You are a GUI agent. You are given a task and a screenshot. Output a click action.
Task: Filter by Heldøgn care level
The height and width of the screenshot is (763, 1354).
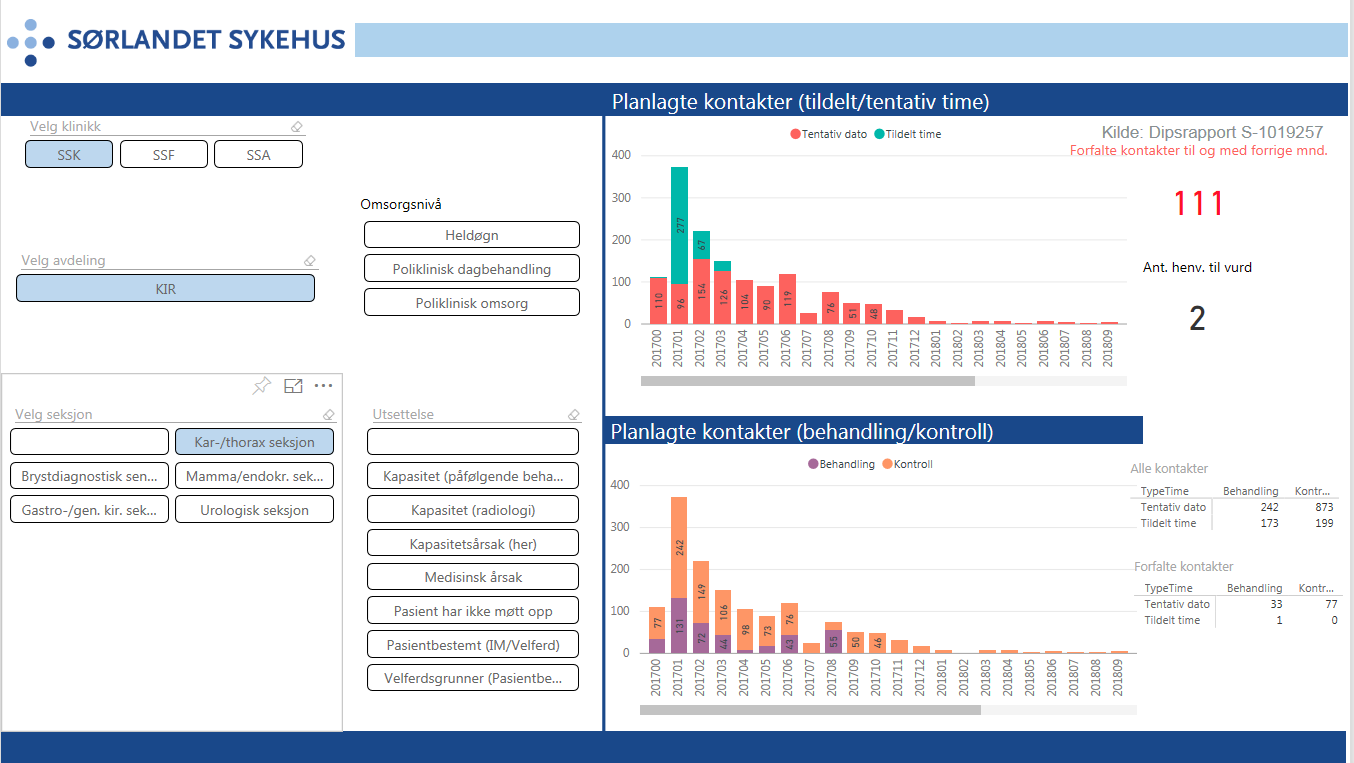click(472, 235)
